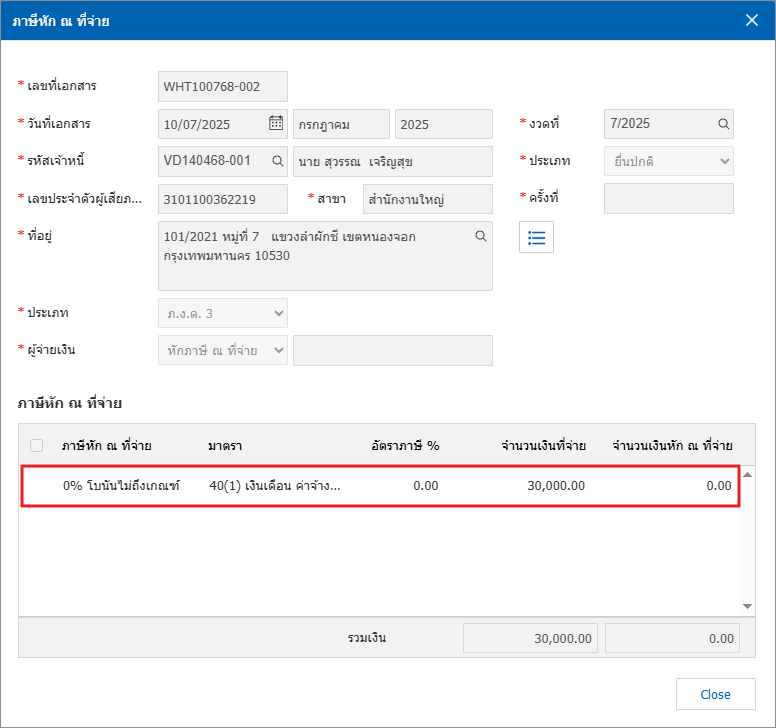Open the หักภาษี ณ ที่จ่าย payer dropdown
Viewport: 776px width, 728px height.
point(223,350)
